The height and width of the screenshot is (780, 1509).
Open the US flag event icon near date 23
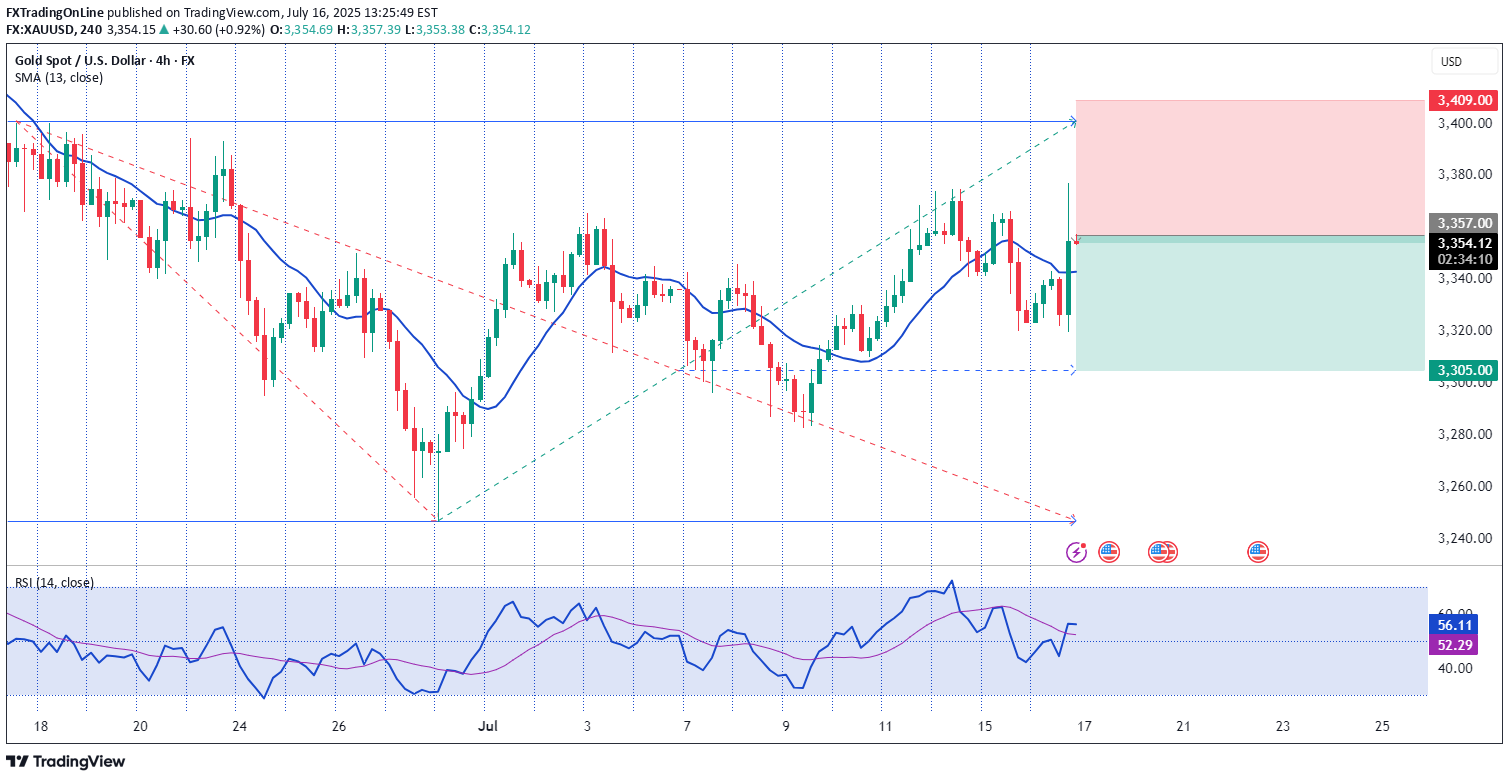1258,551
